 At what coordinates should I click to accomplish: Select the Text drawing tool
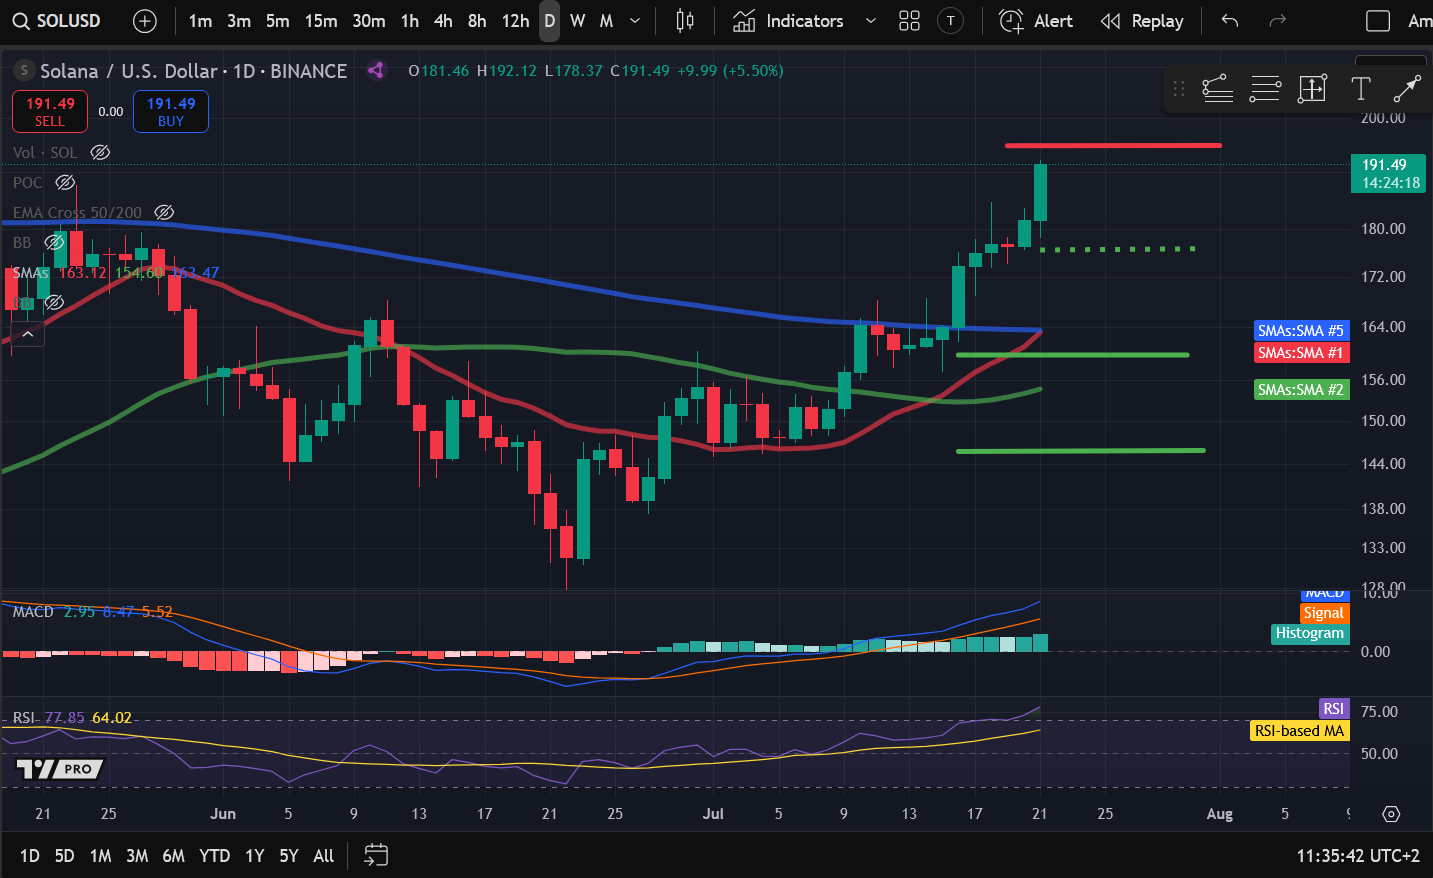tap(1360, 89)
